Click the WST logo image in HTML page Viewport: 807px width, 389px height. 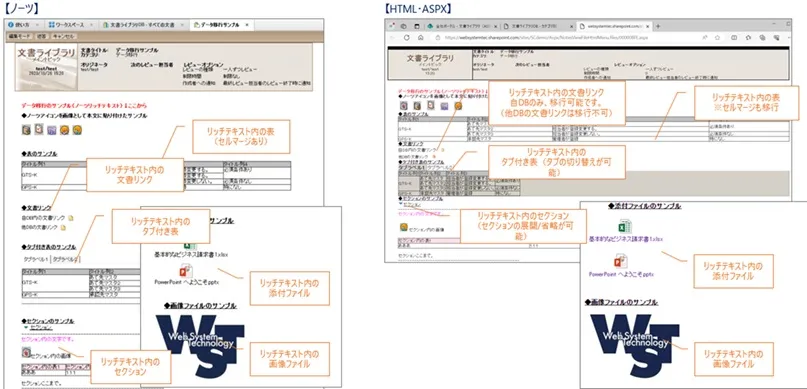point(634,346)
